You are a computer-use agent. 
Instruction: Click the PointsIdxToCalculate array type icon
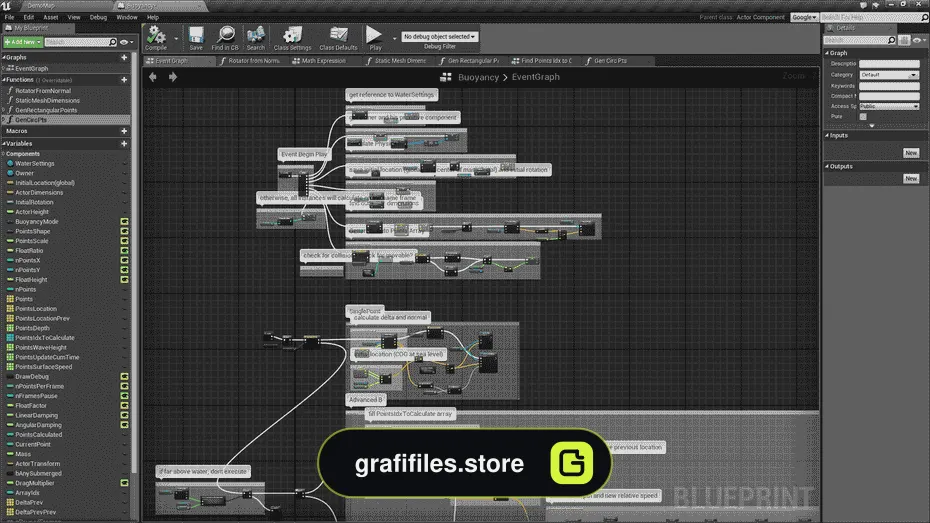tap(10, 337)
